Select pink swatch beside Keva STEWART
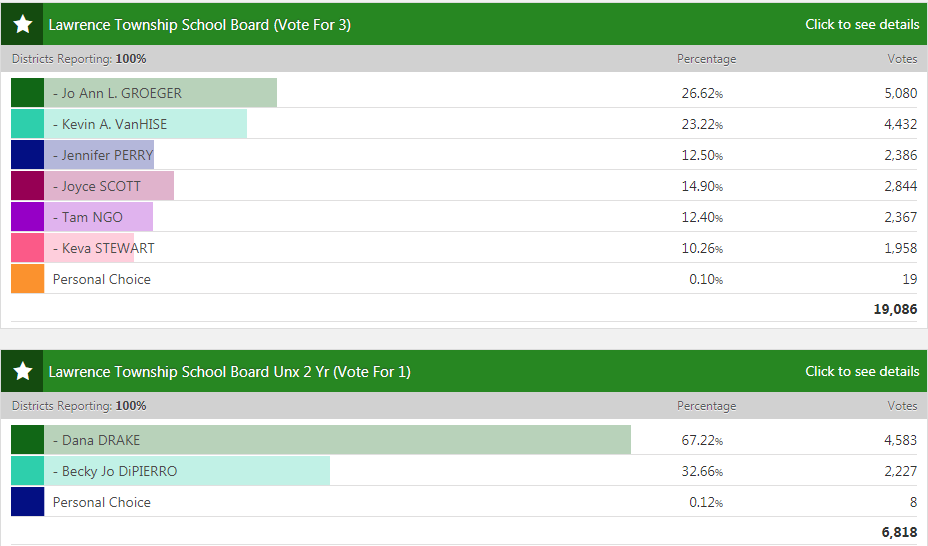Image resolution: width=928 pixels, height=546 pixels. pyautogui.click(x=27, y=248)
